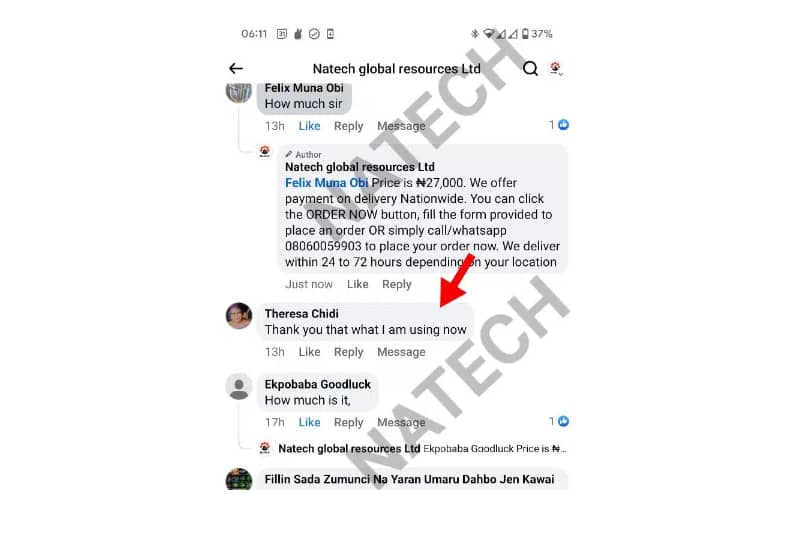The width and height of the screenshot is (798, 534).
Task: Click the like reaction count on Felix's comment
Action: [558, 125]
